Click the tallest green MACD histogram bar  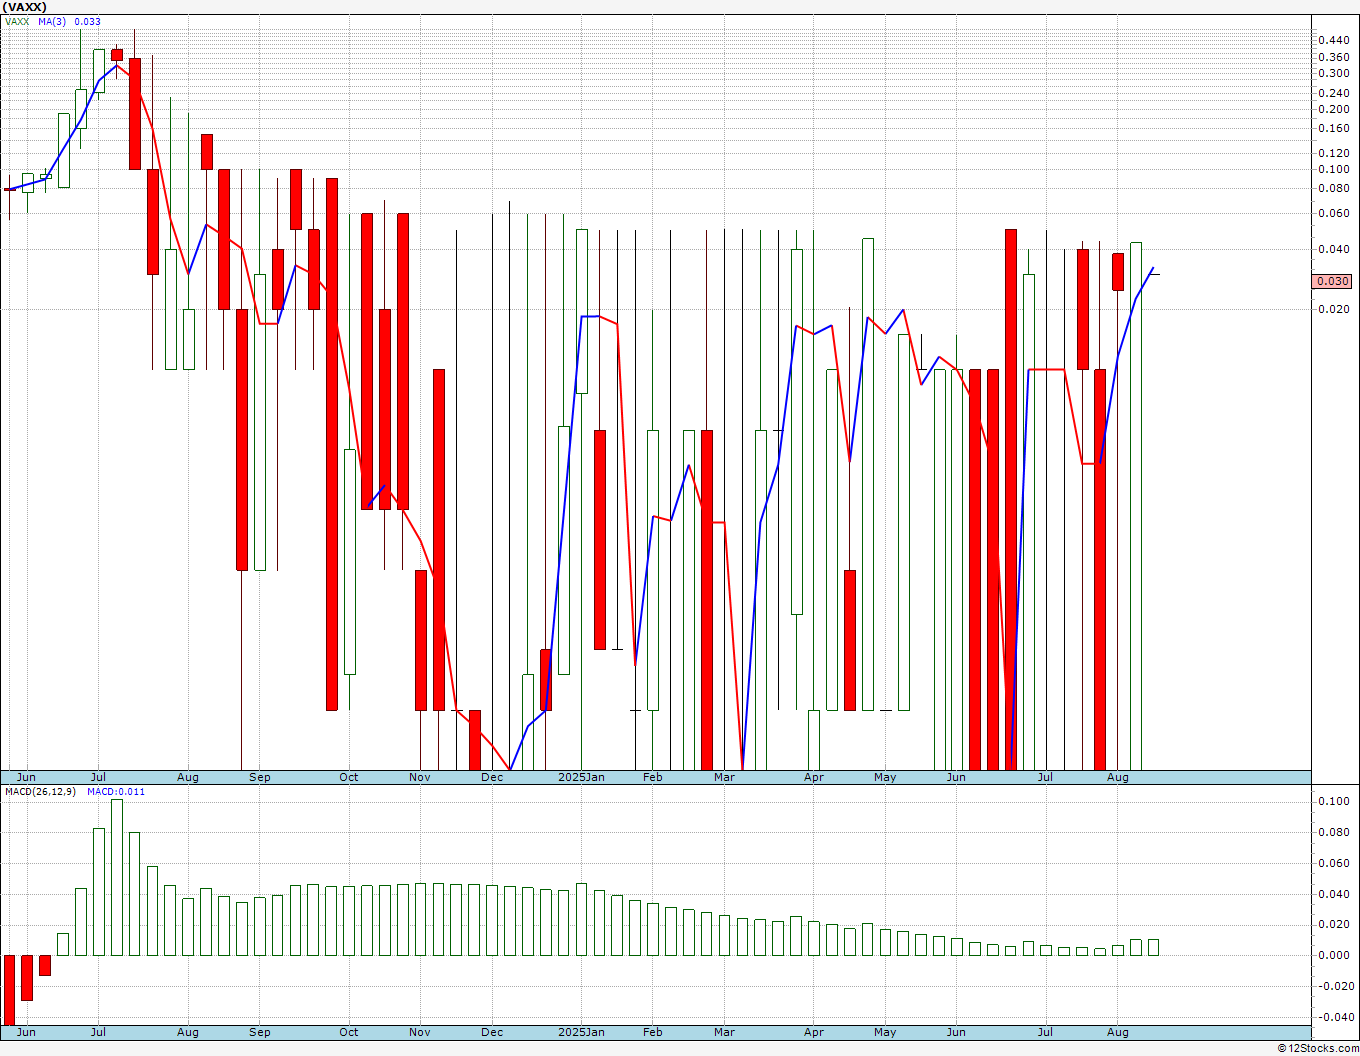pos(117,877)
